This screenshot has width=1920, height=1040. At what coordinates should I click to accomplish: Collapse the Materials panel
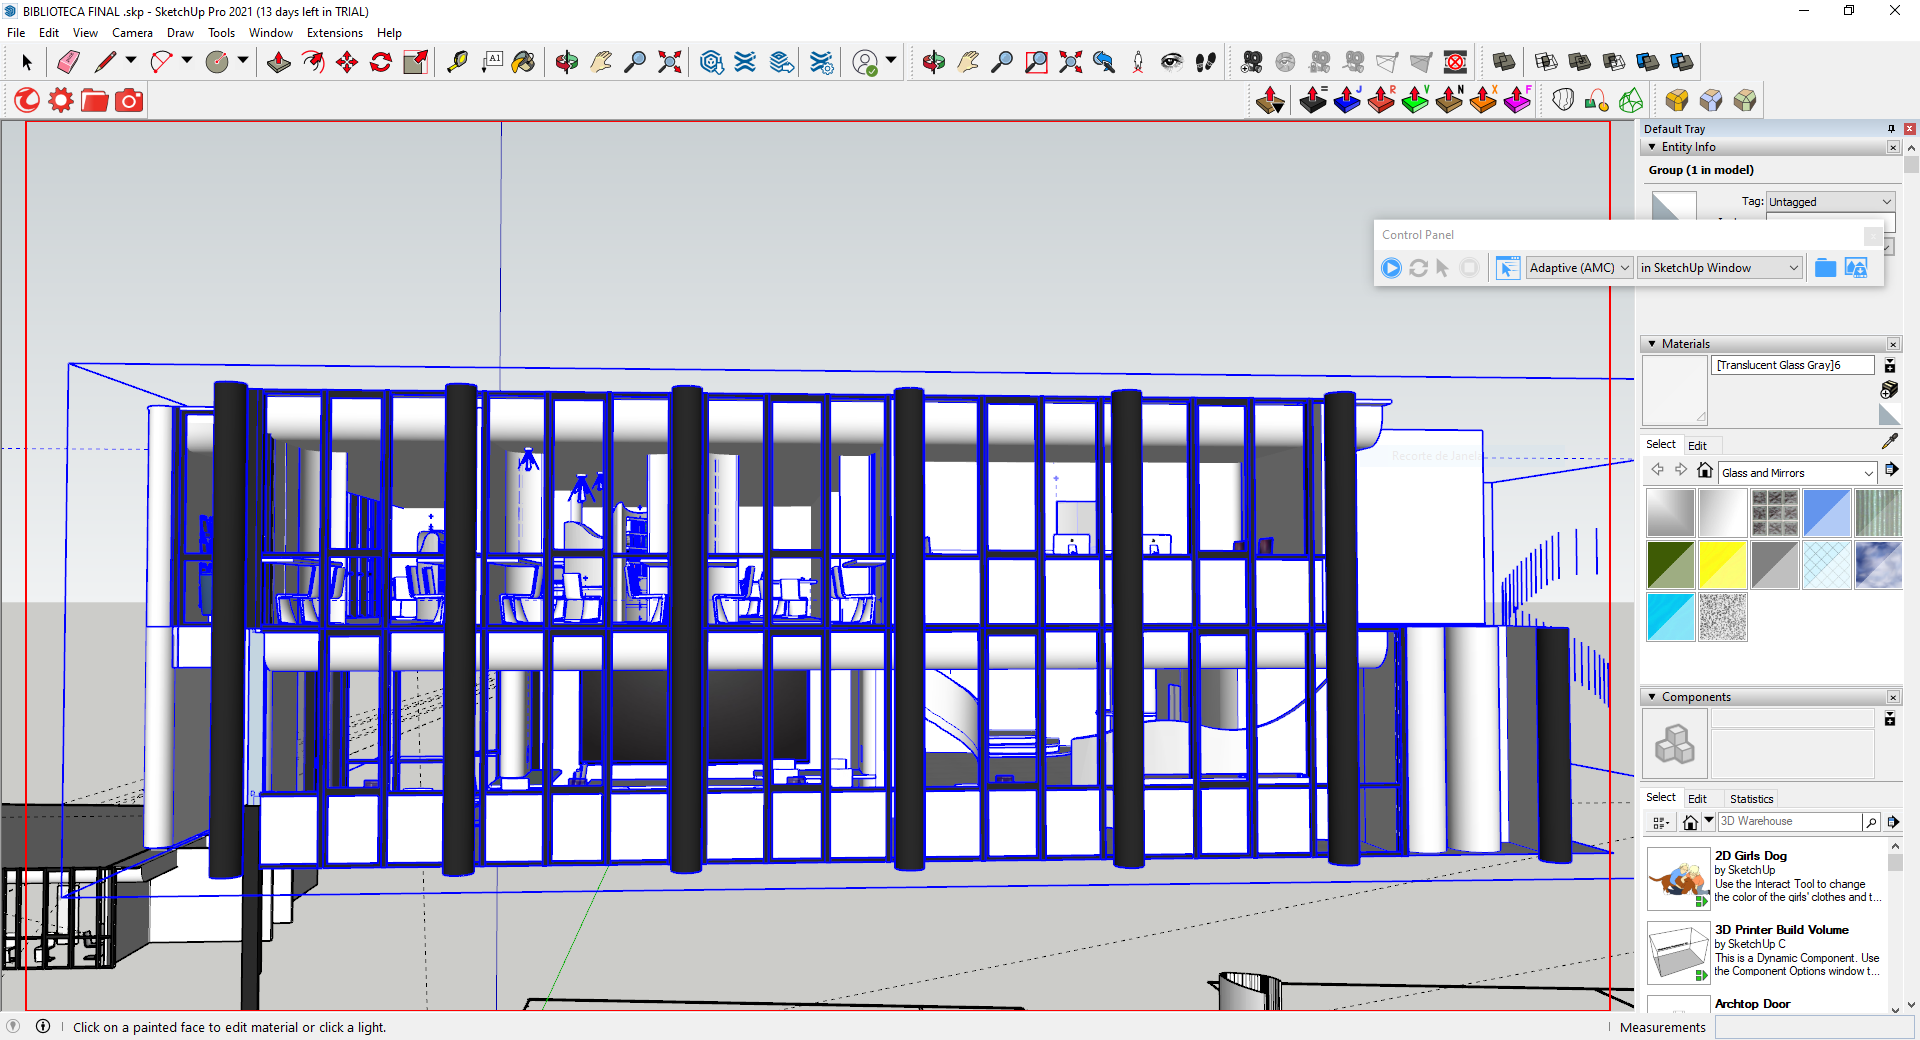coord(1652,344)
